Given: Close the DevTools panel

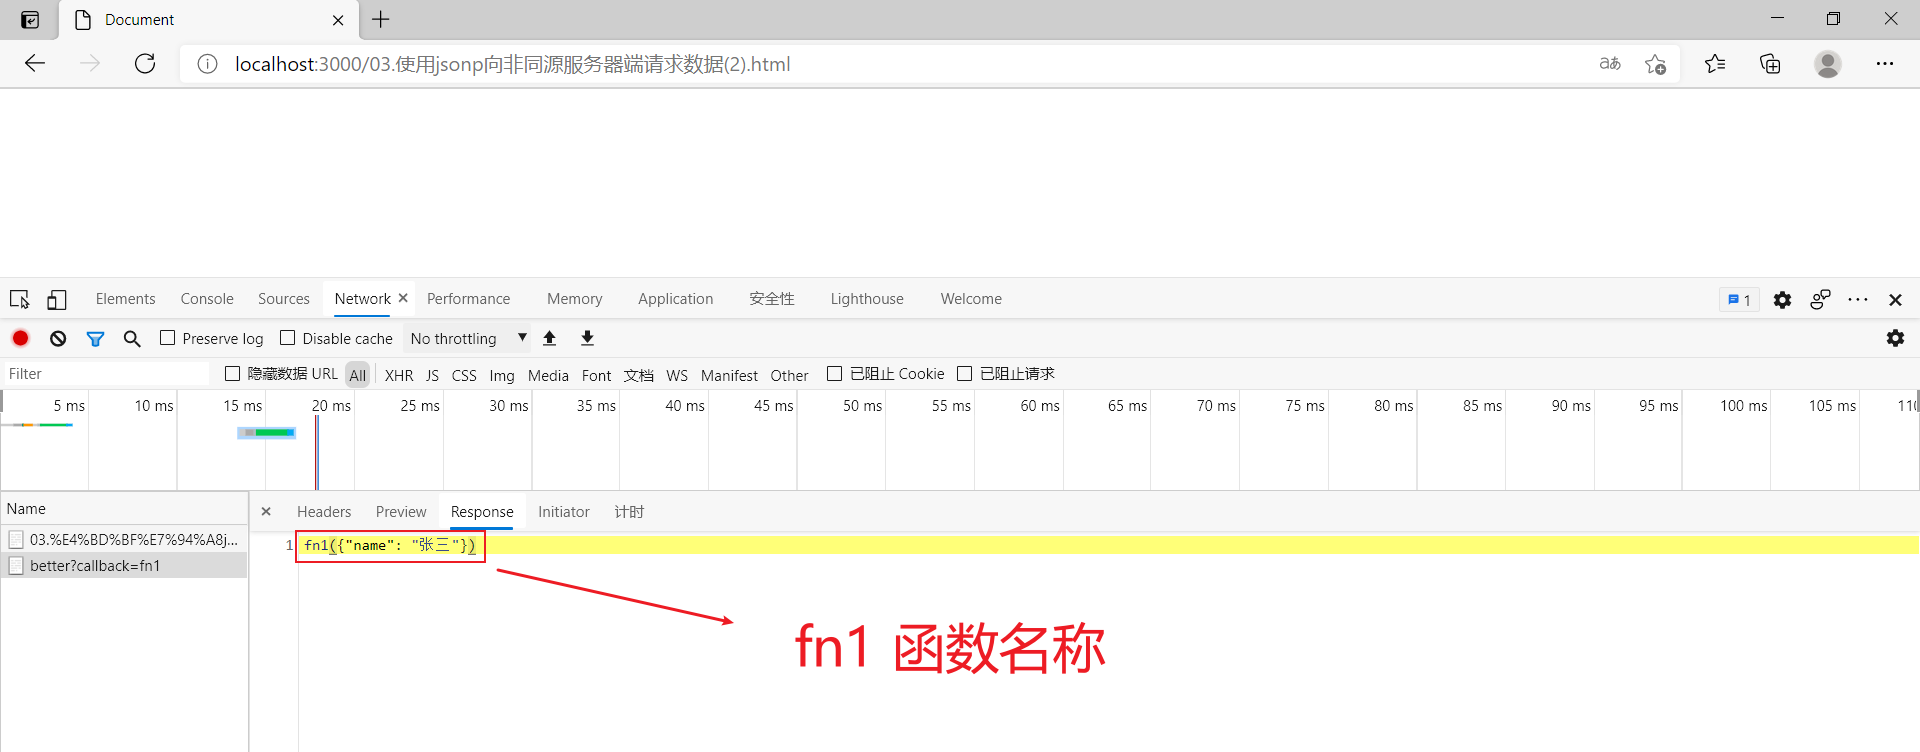Looking at the screenshot, I should coord(1895,300).
